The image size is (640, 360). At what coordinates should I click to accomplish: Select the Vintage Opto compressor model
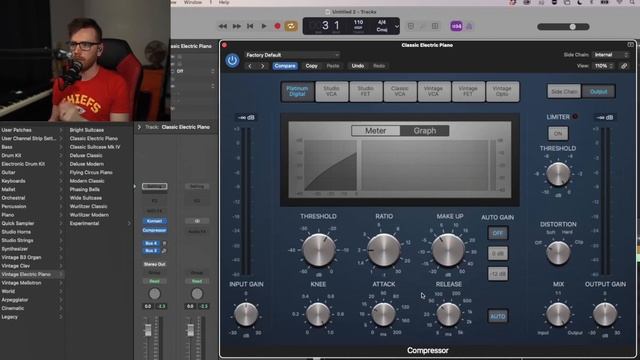click(502, 91)
